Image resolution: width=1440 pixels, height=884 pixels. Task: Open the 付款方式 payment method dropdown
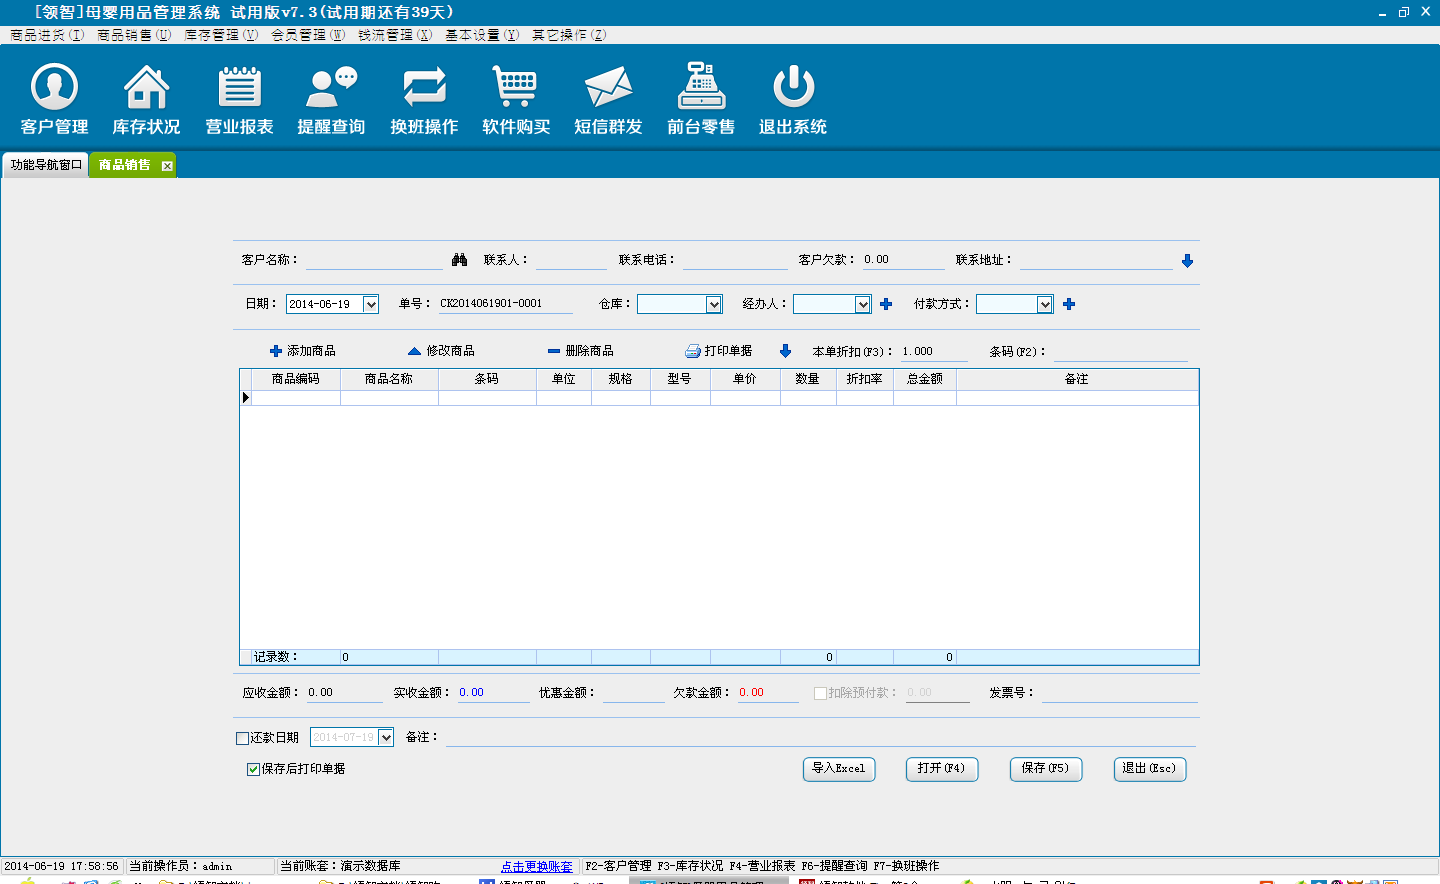pos(1044,304)
